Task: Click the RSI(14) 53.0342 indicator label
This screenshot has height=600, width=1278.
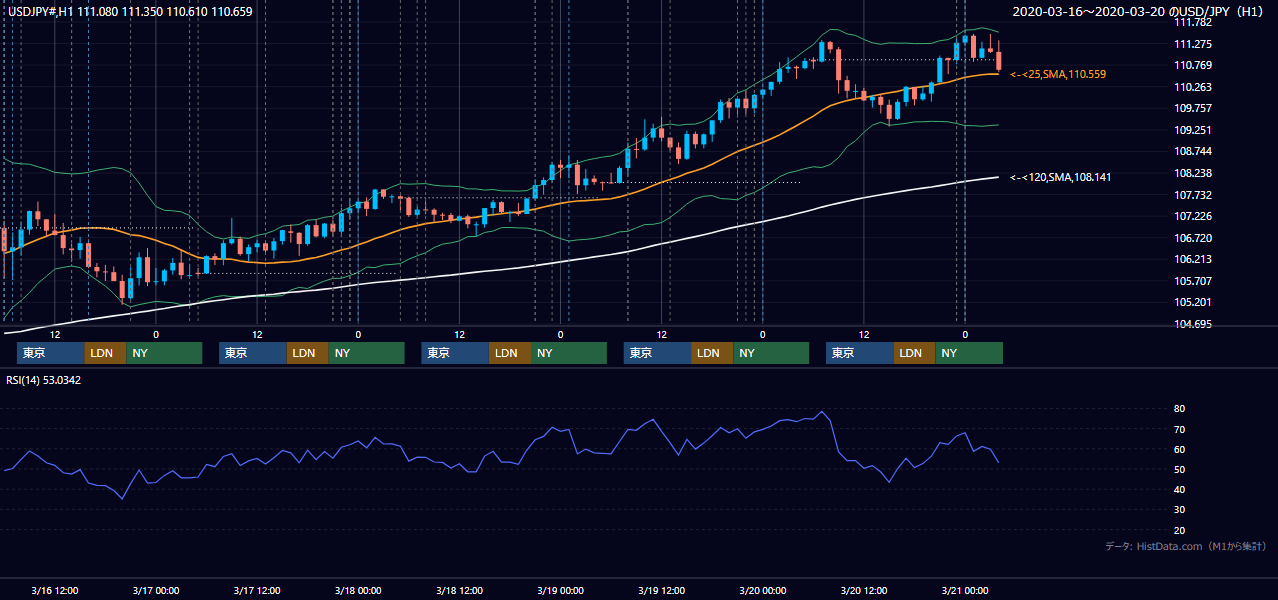Action: tap(44, 379)
